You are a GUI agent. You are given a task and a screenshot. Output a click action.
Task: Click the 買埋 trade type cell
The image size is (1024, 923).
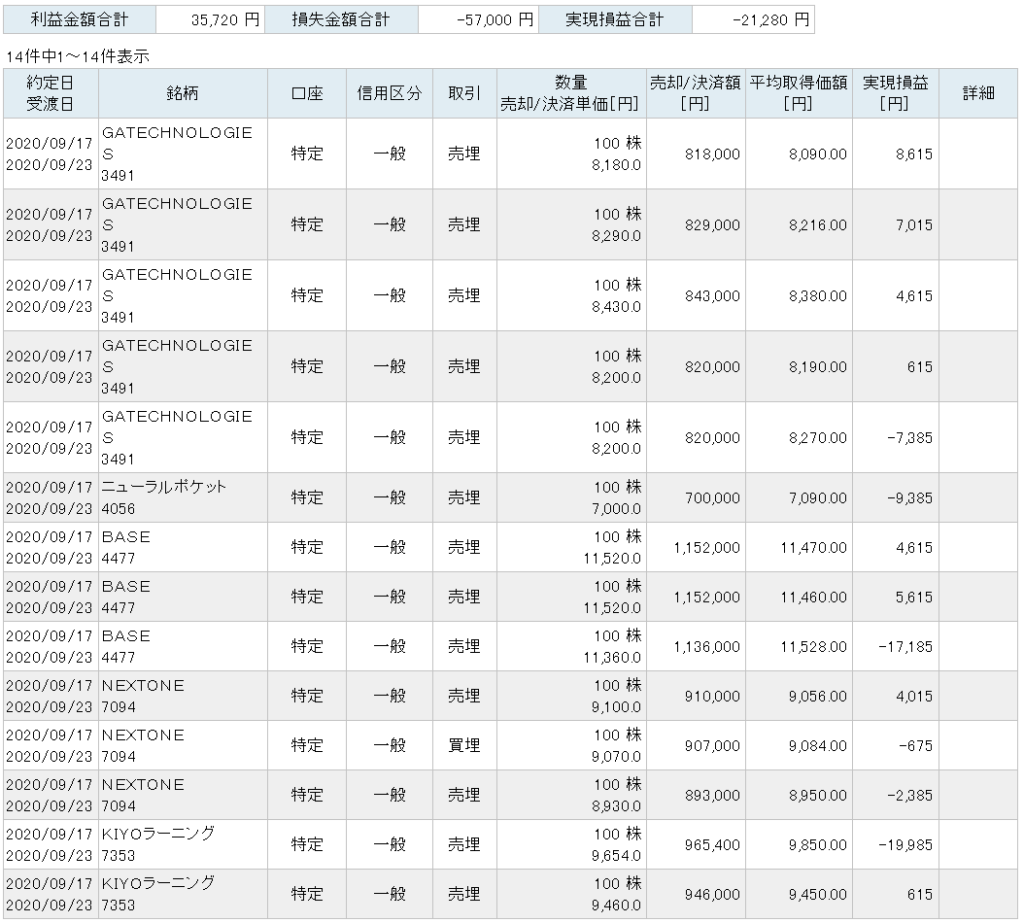(x=464, y=745)
